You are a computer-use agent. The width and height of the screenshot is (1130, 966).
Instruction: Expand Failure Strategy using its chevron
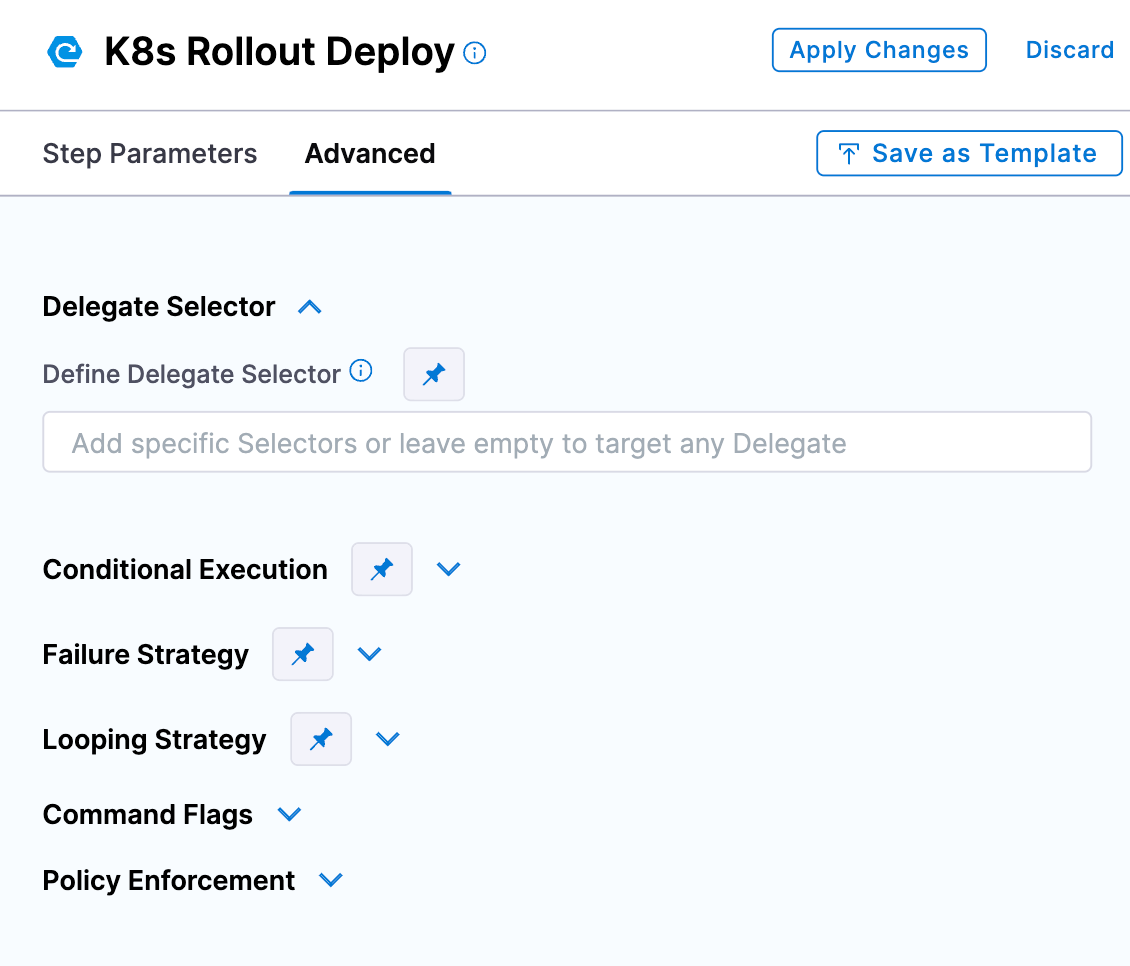(370, 654)
